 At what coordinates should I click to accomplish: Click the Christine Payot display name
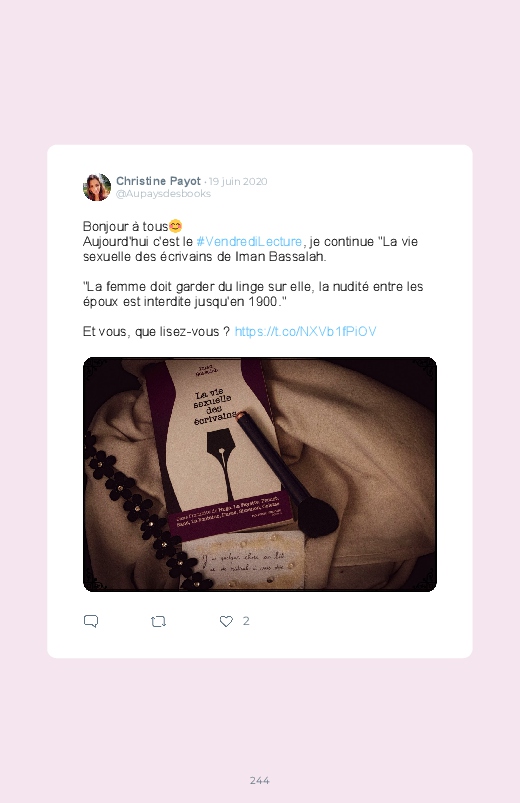[158, 181]
